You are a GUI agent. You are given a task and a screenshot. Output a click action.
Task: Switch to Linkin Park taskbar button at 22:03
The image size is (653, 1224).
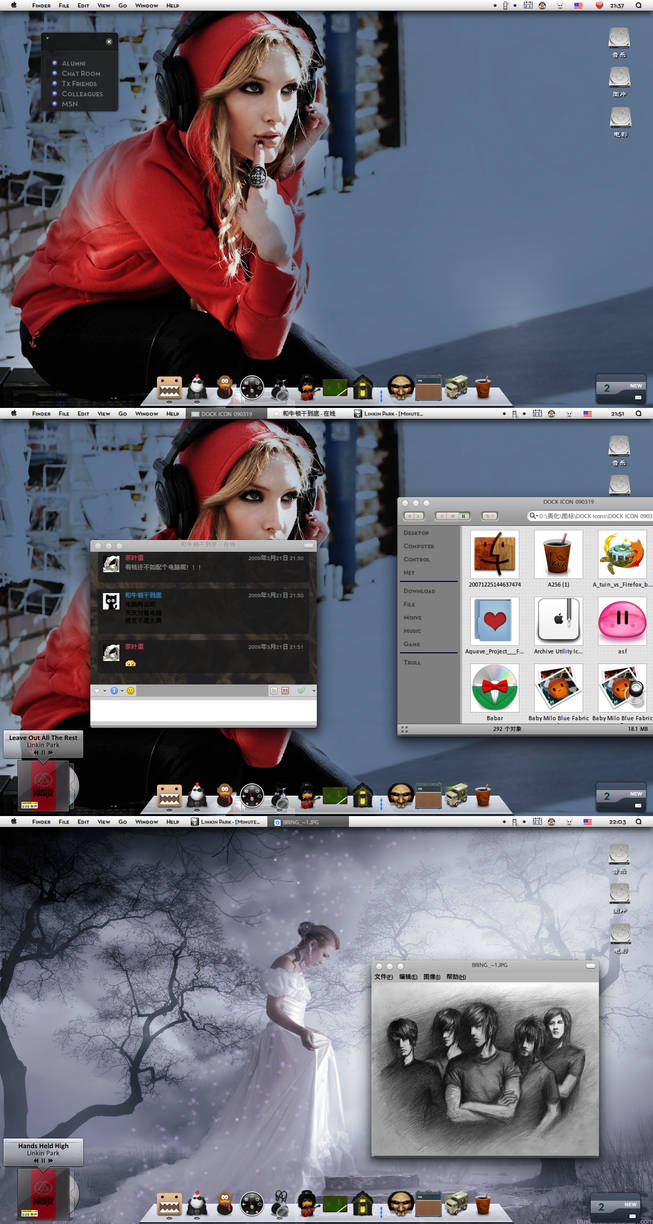(228, 821)
